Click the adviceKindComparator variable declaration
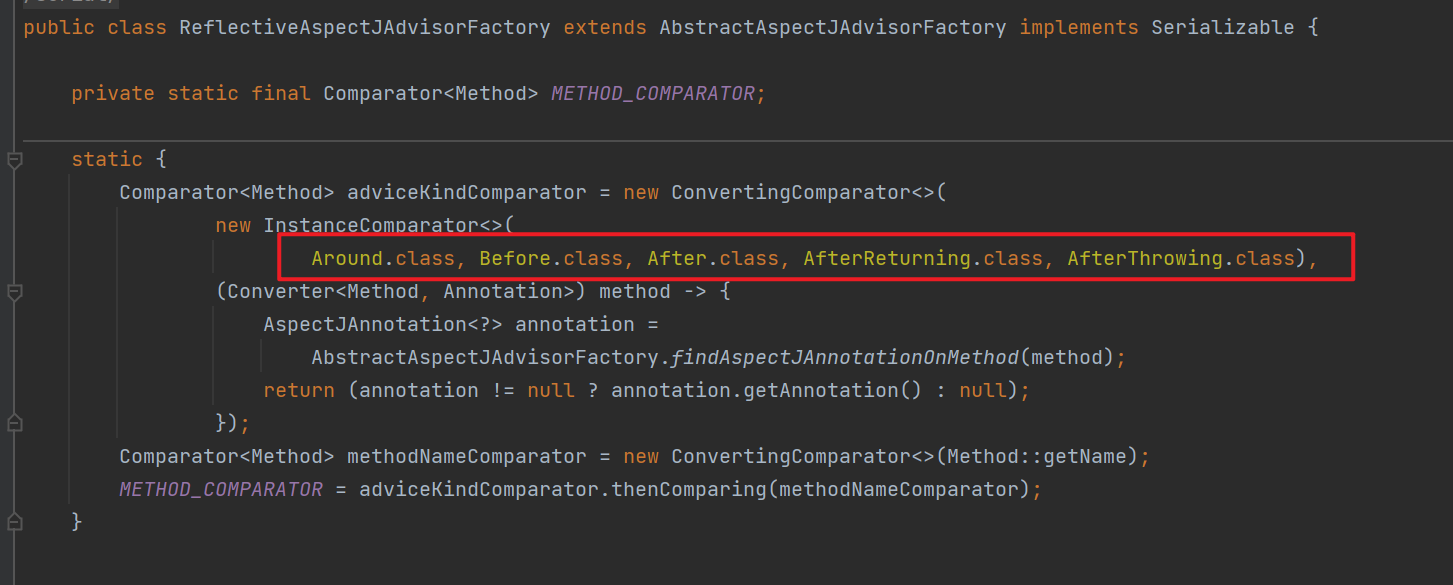The height and width of the screenshot is (585, 1453). (x=466, y=192)
